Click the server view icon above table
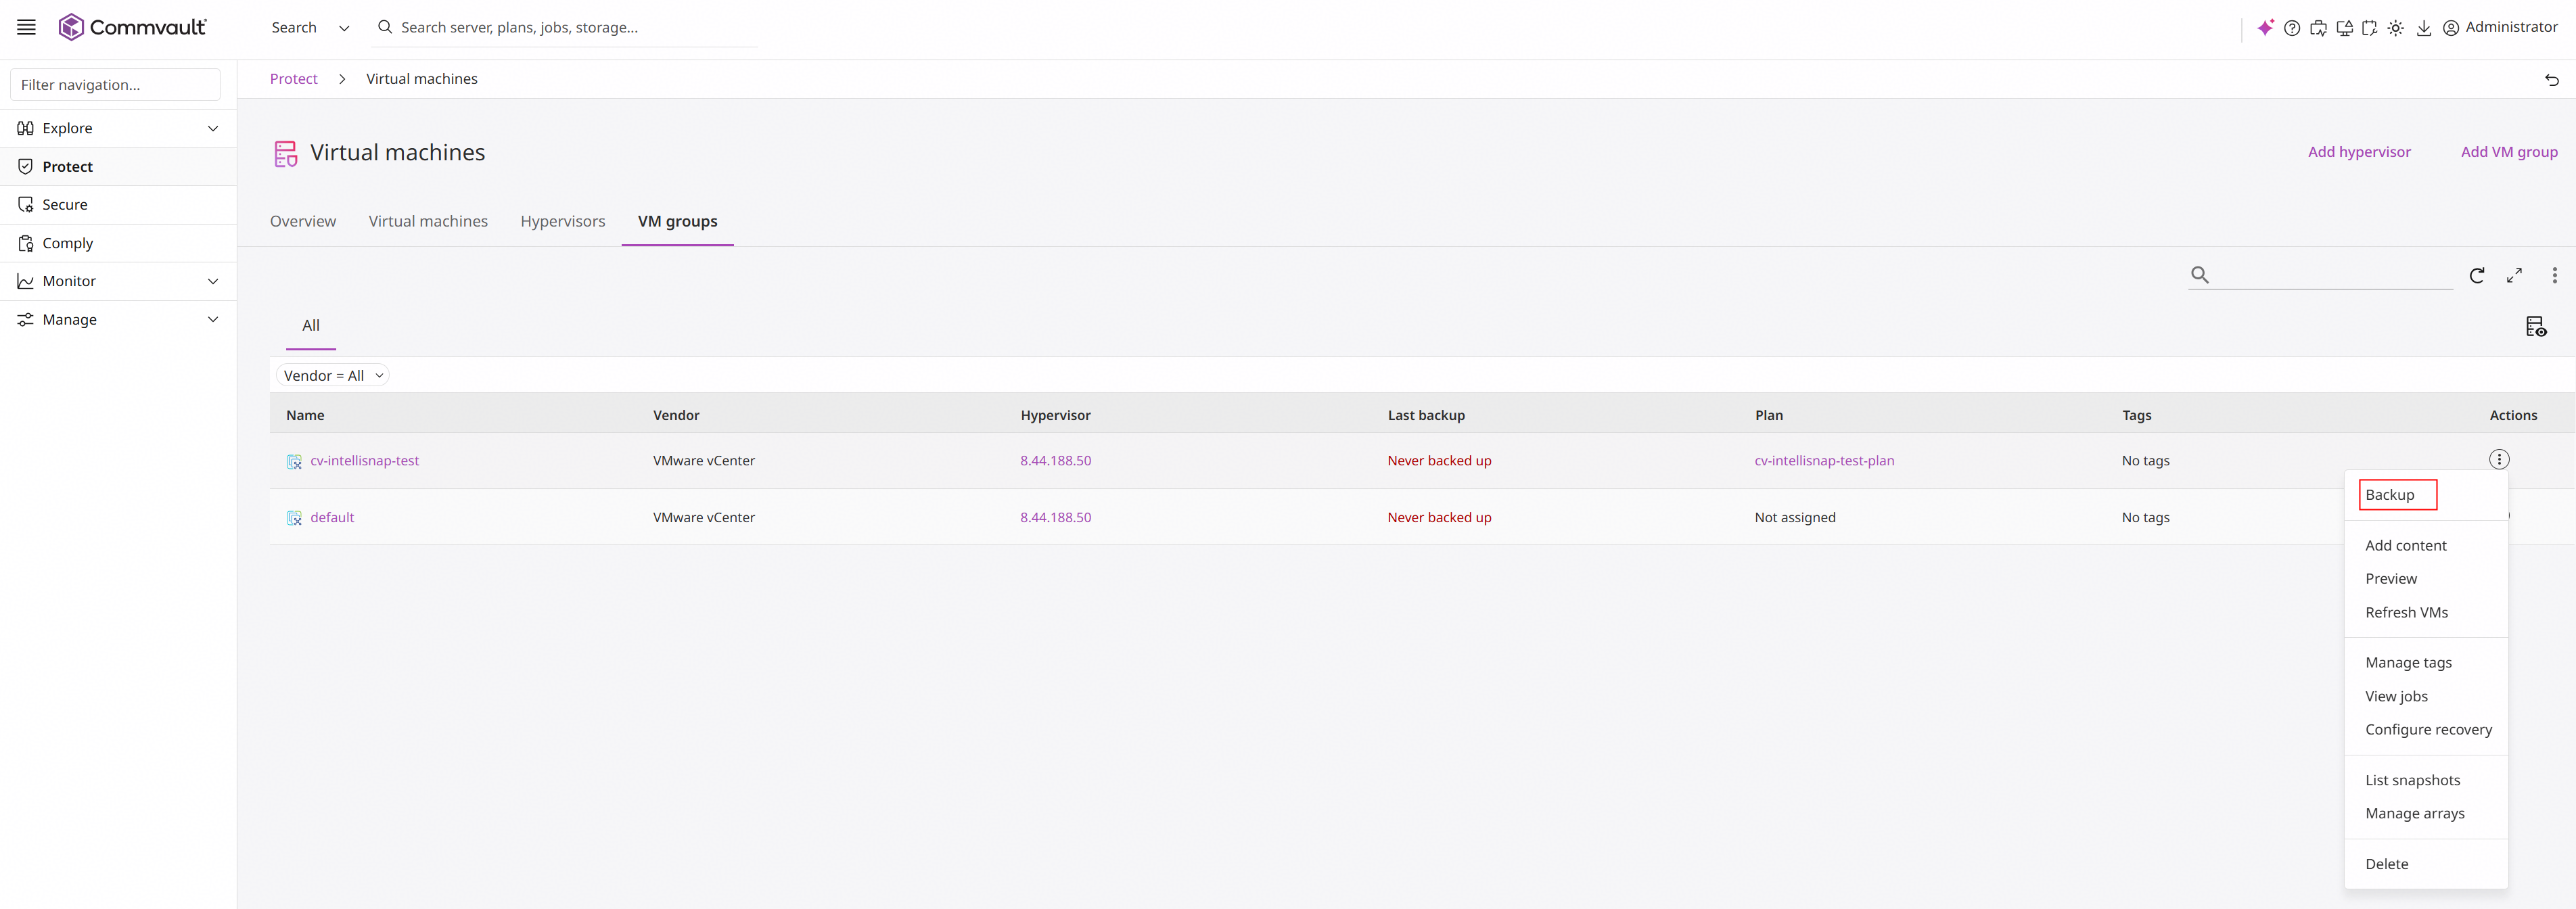The height and width of the screenshot is (909, 2576). coord(2536,326)
